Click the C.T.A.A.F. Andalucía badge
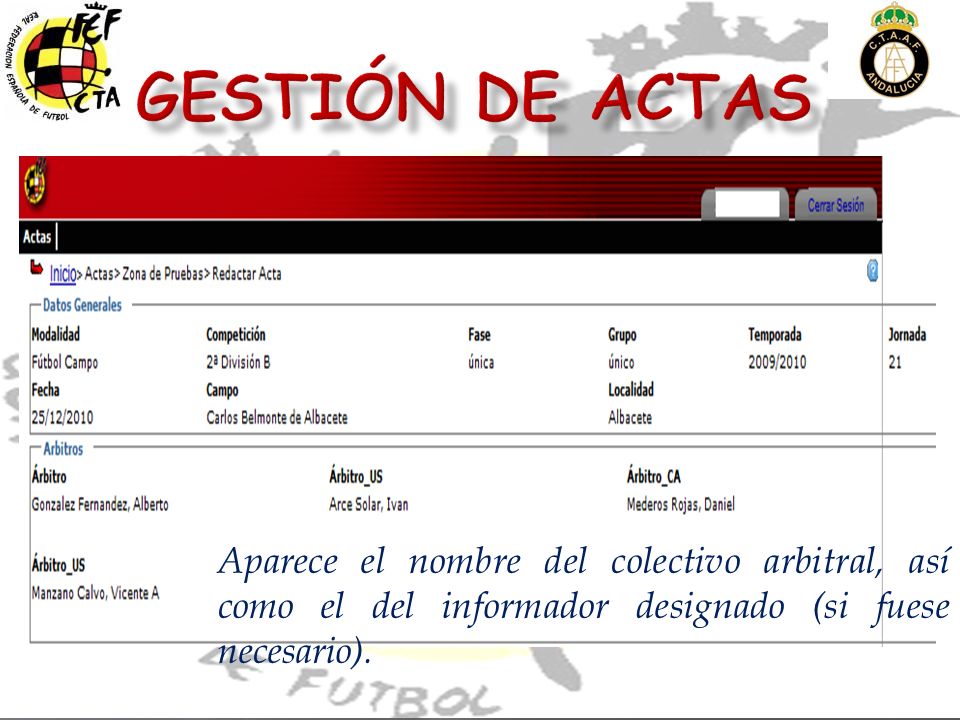The image size is (960, 720). tap(894, 50)
